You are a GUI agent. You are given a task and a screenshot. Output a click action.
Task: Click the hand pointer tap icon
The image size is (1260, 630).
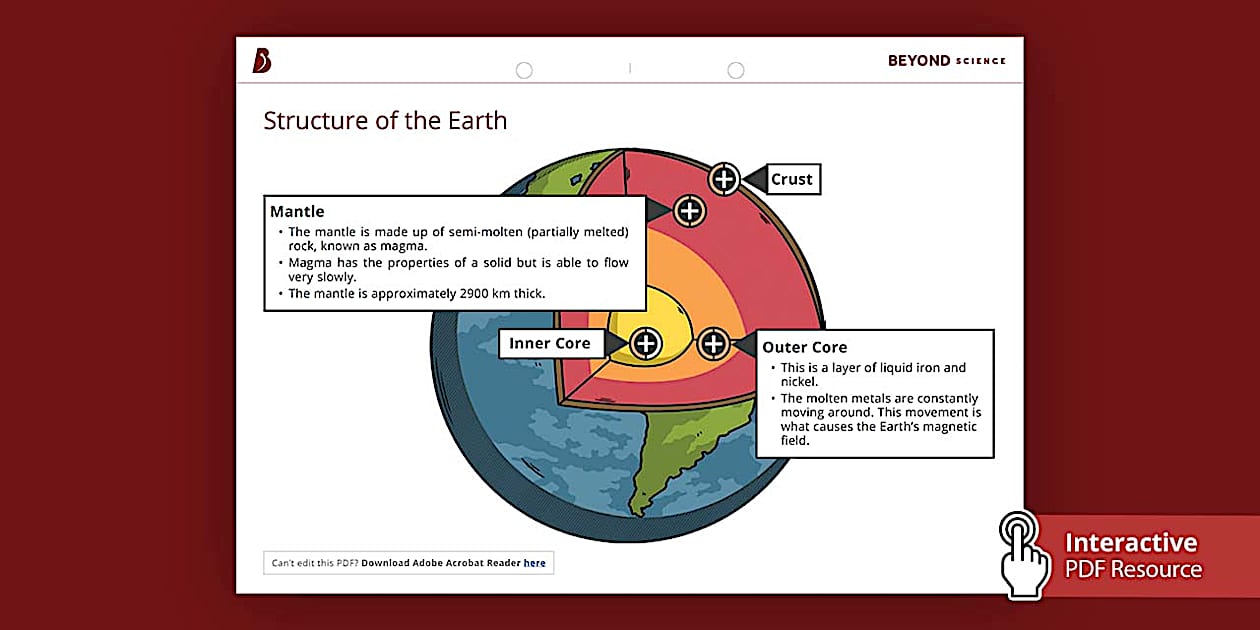pyautogui.click(x=1023, y=554)
